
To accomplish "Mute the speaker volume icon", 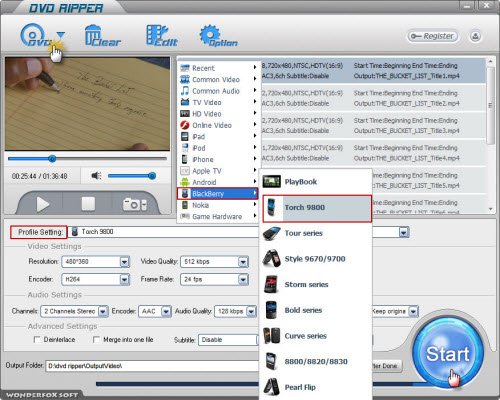I will point(96,176).
